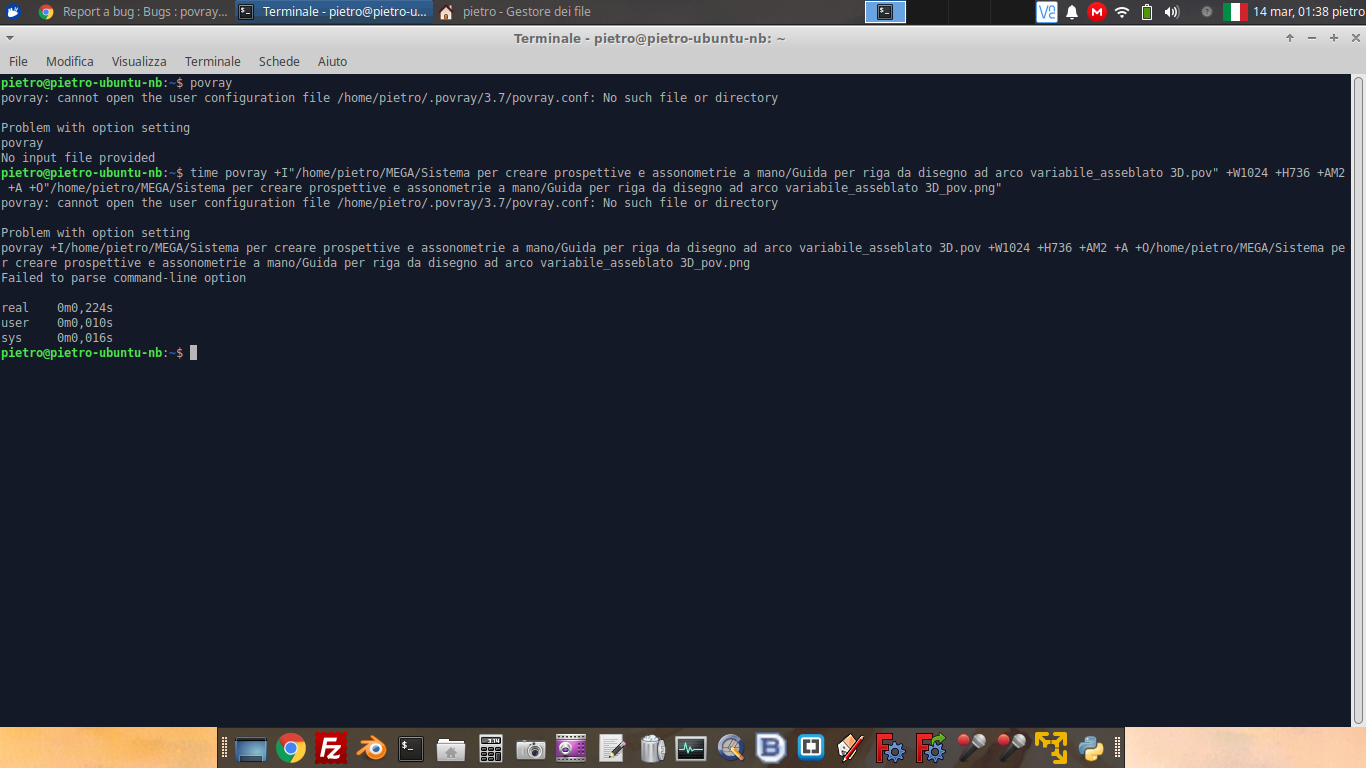Screen dimensions: 1366x768
Task: Open the home folder from the dock
Action: click(451, 748)
